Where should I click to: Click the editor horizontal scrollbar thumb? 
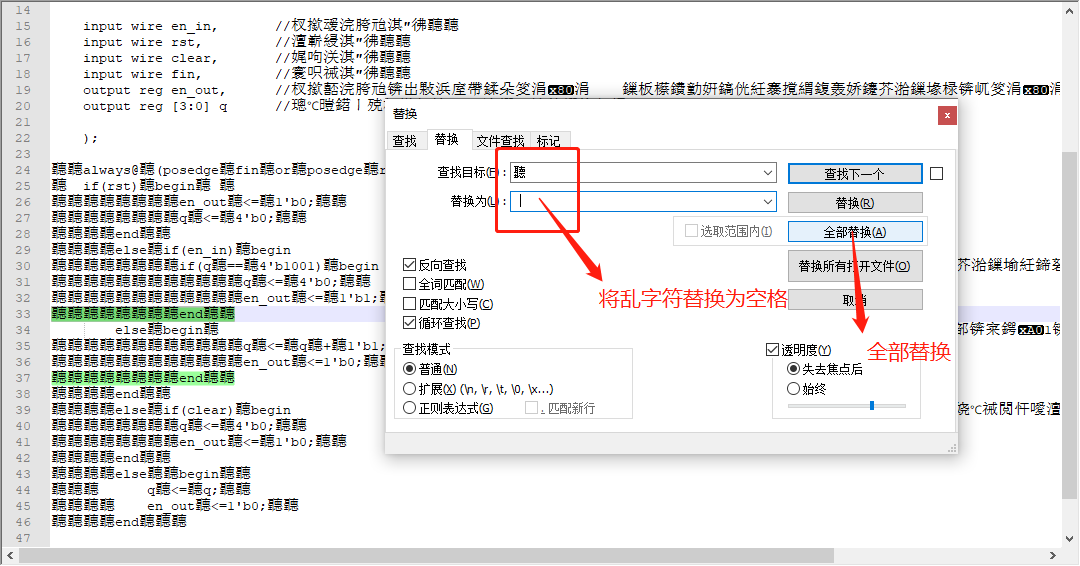pos(425,555)
